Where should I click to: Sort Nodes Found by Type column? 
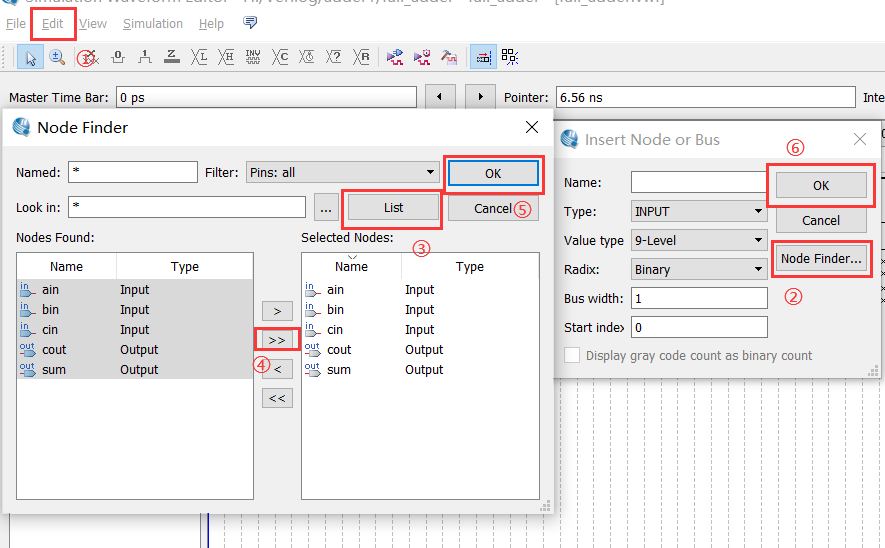tap(185, 266)
